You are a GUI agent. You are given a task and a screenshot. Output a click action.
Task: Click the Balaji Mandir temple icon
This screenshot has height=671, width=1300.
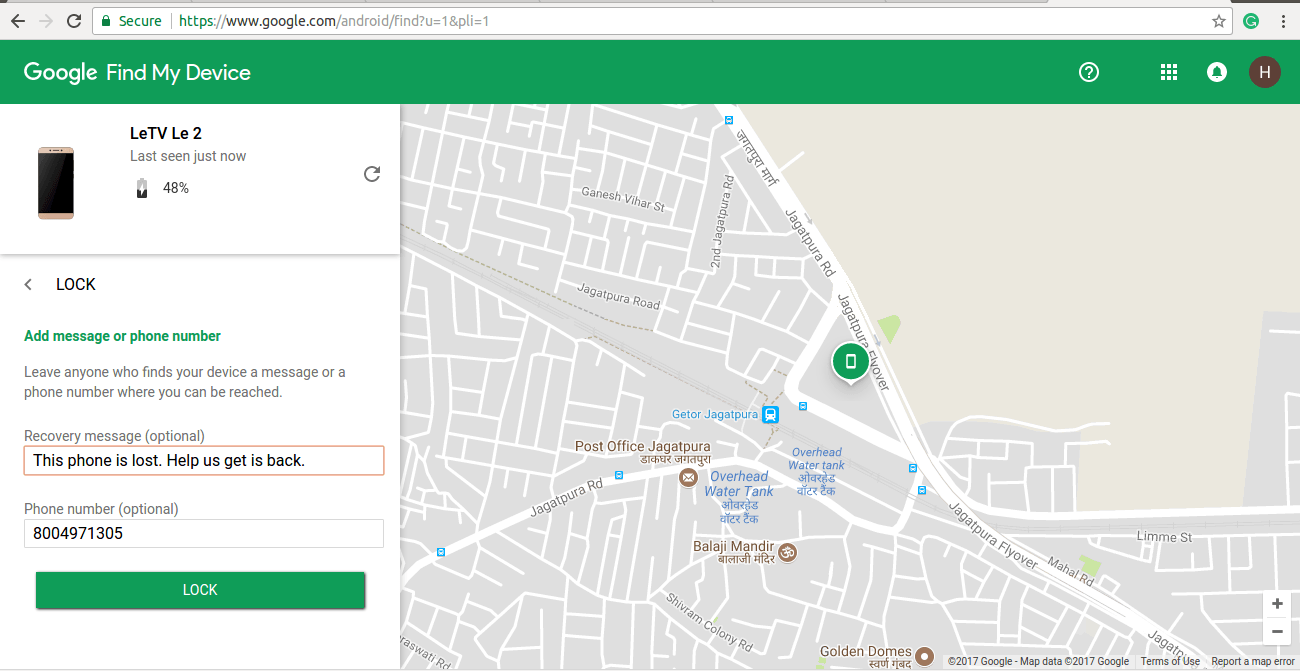[x=787, y=552]
